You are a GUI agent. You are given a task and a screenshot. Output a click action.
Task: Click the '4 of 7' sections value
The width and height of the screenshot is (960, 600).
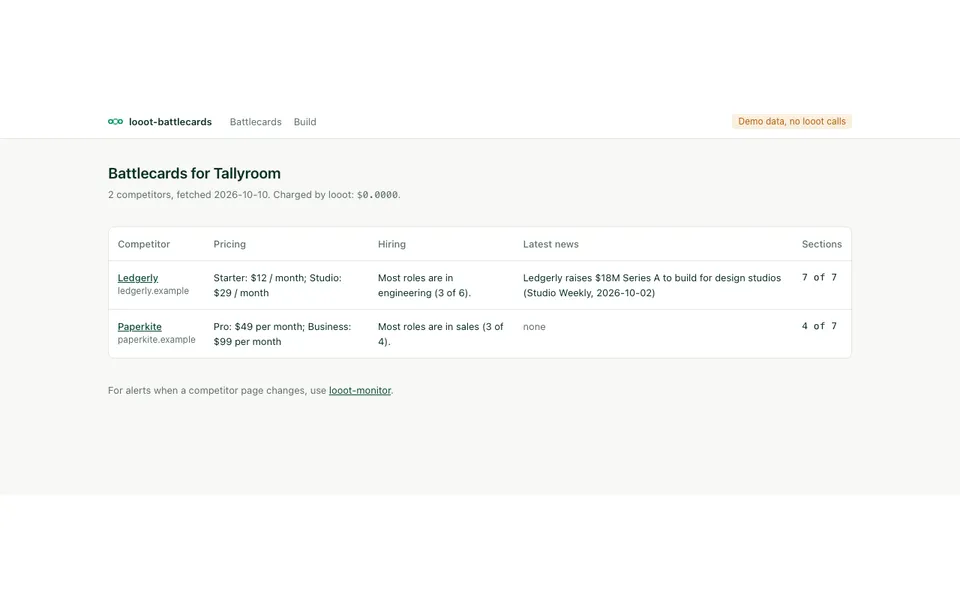pyautogui.click(x=819, y=326)
